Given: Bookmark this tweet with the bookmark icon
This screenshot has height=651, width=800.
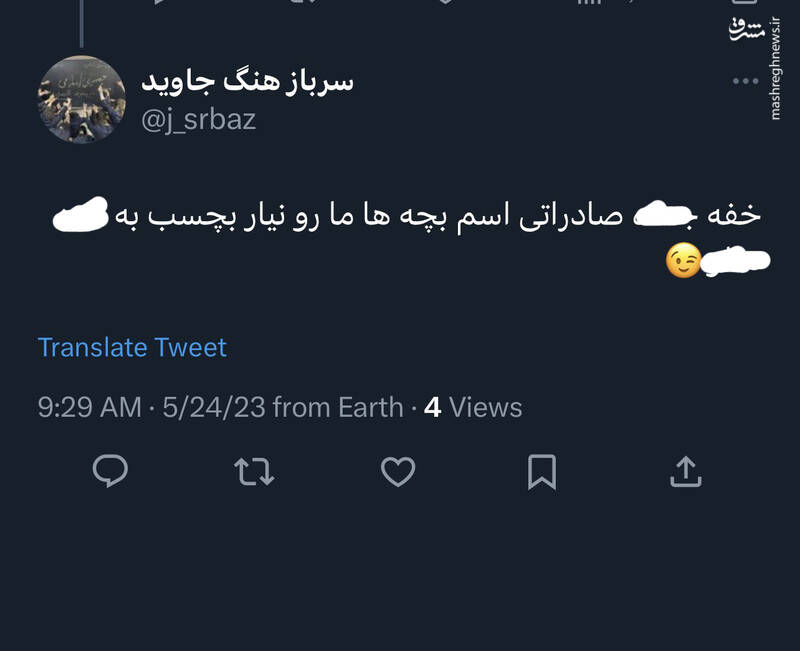Looking at the screenshot, I should tap(541, 471).
